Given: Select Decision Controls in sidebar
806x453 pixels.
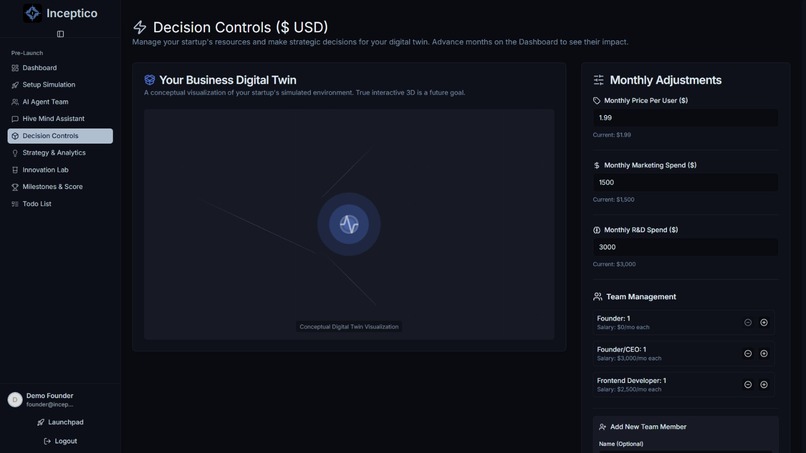Looking at the screenshot, I should point(60,136).
